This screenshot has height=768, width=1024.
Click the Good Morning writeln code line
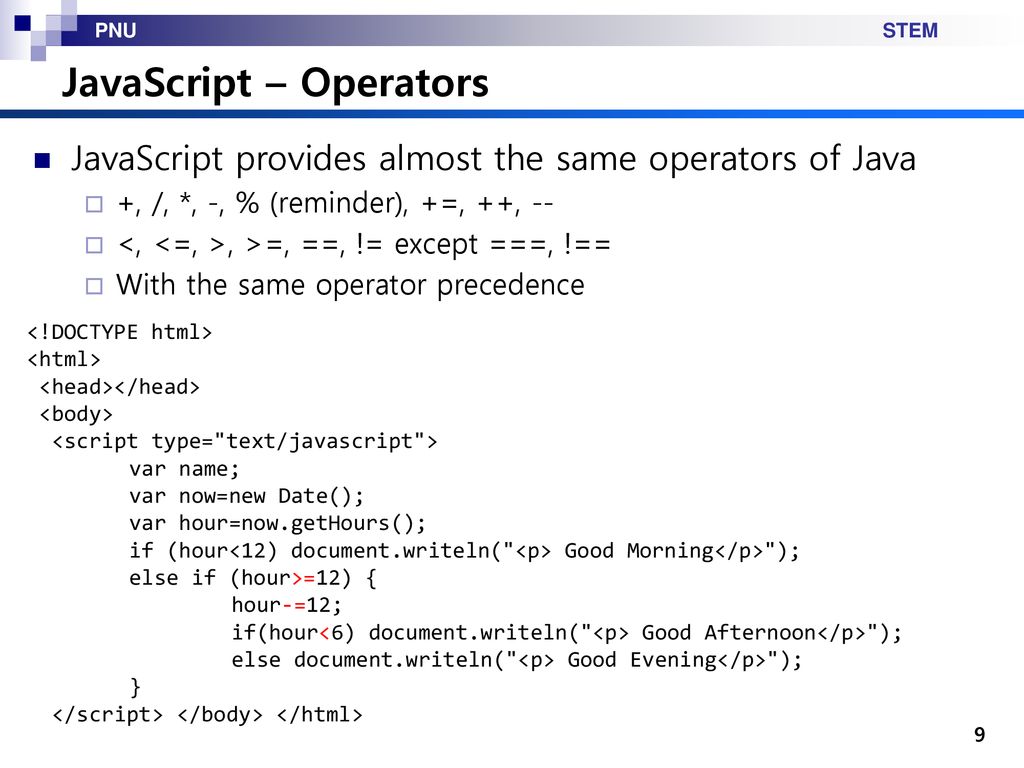[x=464, y=551]
